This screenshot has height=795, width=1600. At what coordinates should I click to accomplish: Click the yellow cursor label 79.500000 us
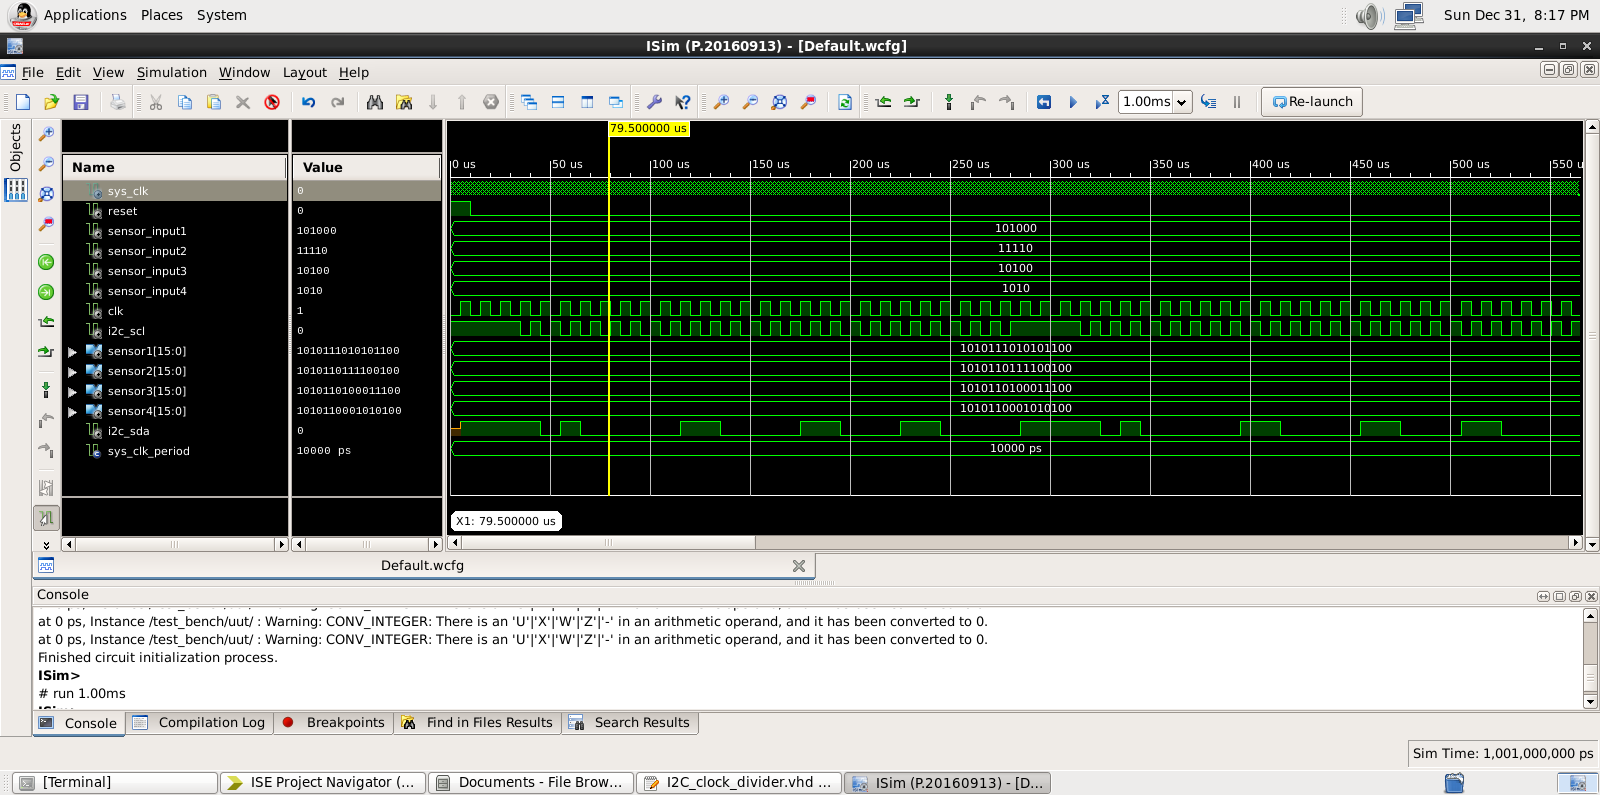tap(648, 128)
